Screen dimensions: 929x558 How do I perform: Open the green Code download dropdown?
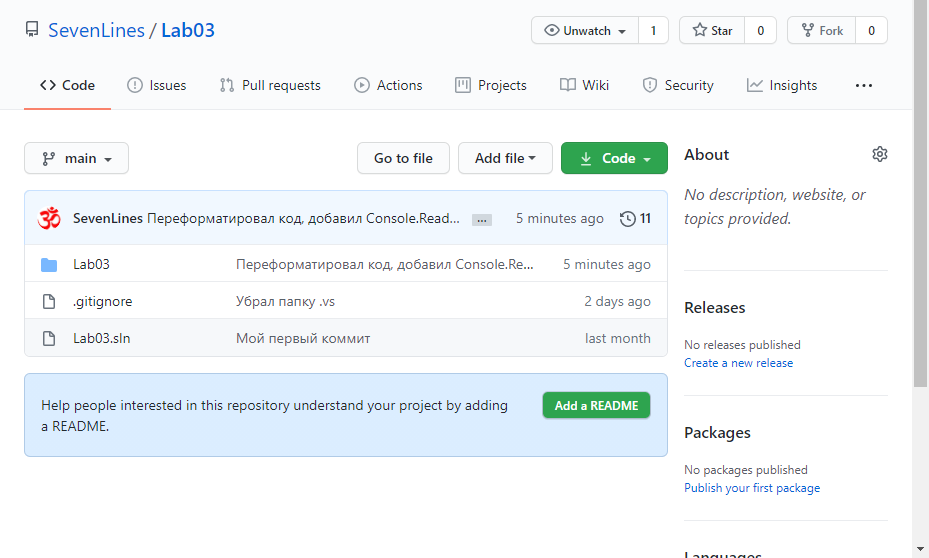[614, 158]
